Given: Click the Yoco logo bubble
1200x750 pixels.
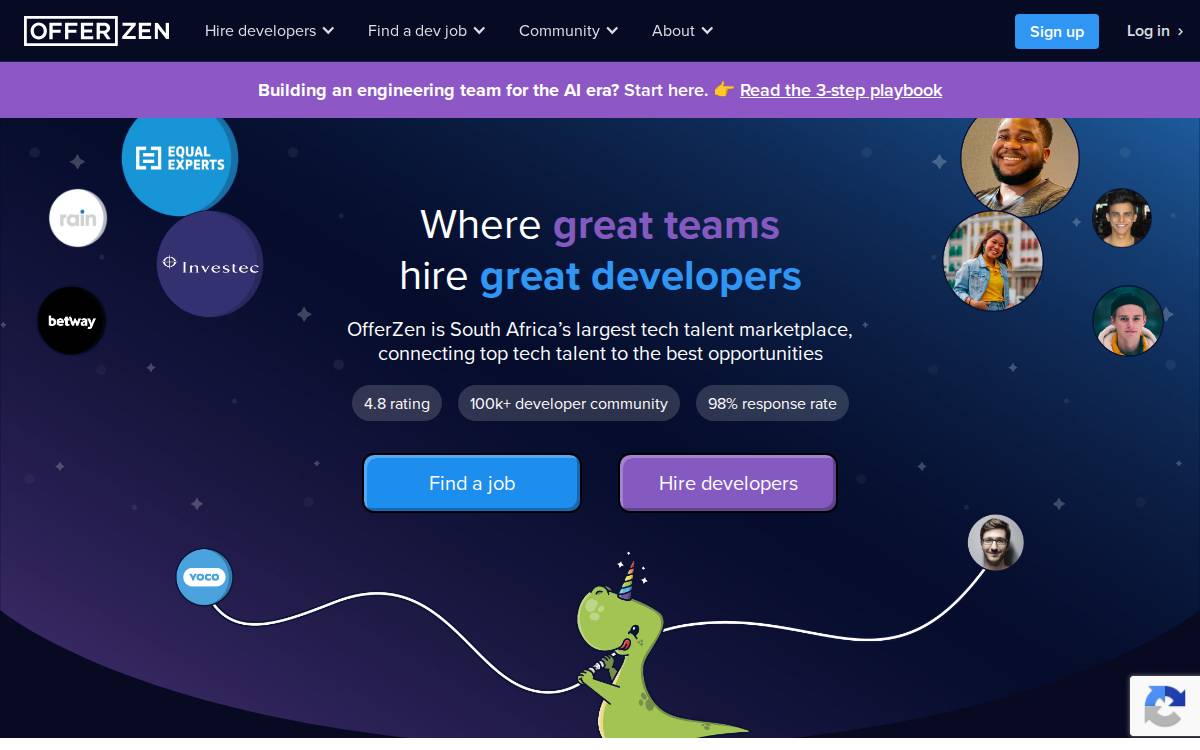Looking at the screenshot, I should pos(204,577).
